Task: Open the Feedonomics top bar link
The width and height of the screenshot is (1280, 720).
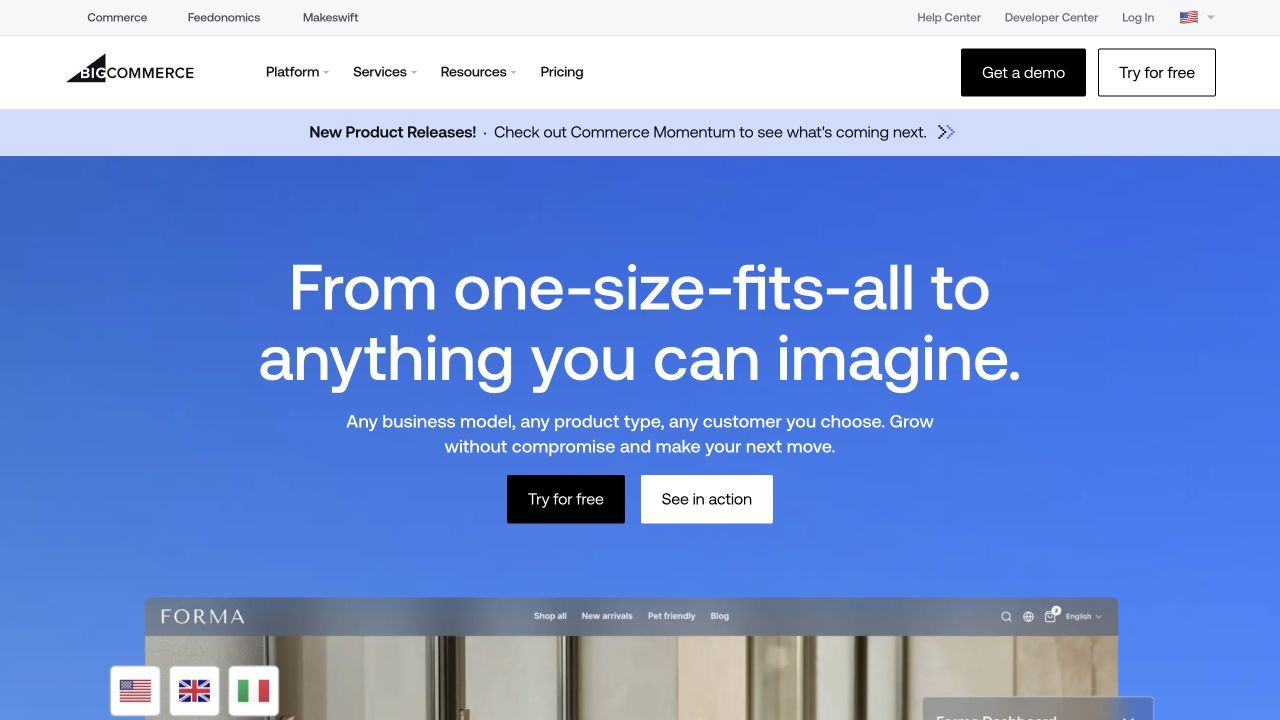Action: point(224,17)
